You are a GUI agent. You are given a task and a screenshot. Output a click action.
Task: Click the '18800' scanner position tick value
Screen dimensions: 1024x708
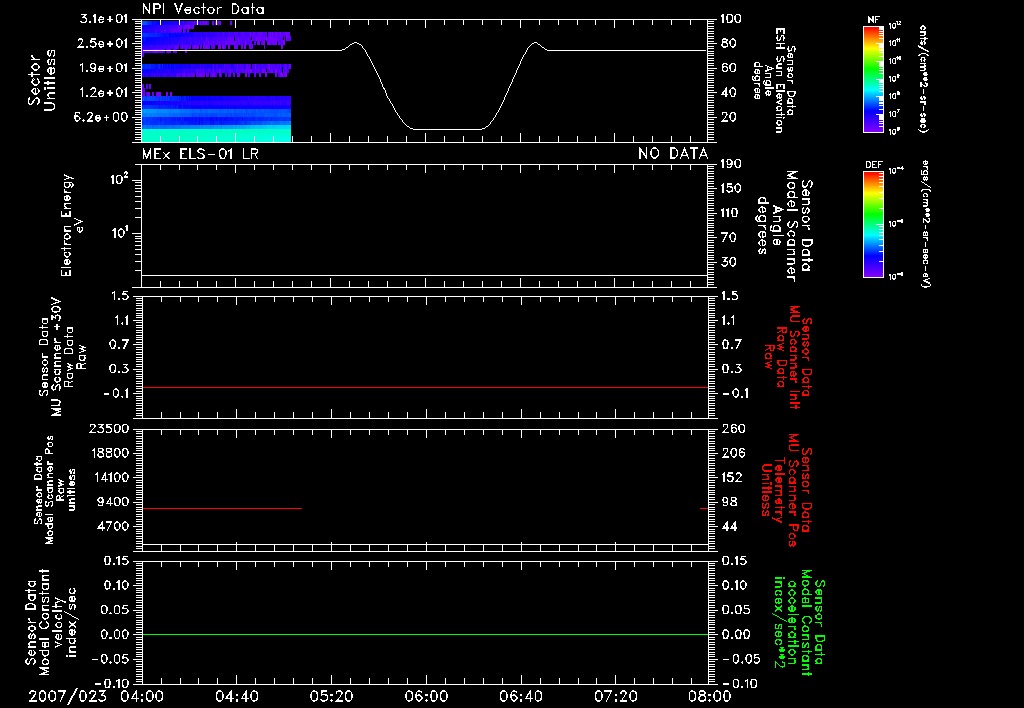tap(109, 453)
